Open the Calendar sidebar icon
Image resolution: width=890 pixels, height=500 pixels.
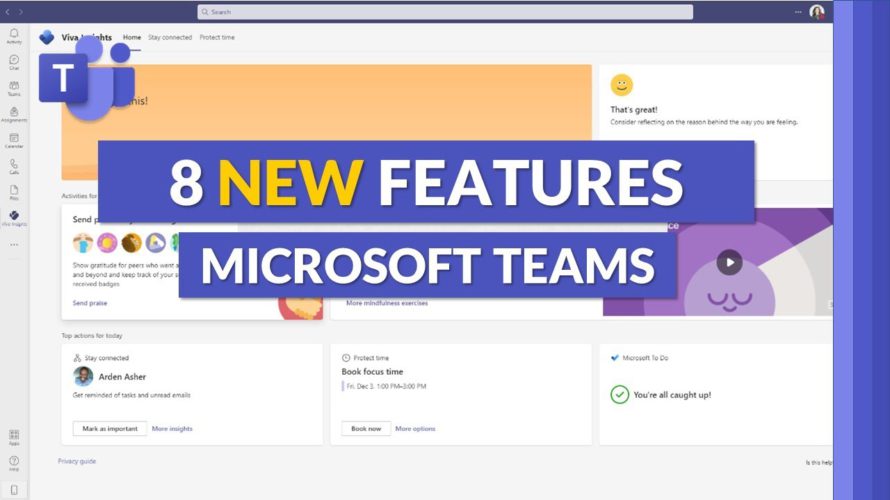pos(14,141)
